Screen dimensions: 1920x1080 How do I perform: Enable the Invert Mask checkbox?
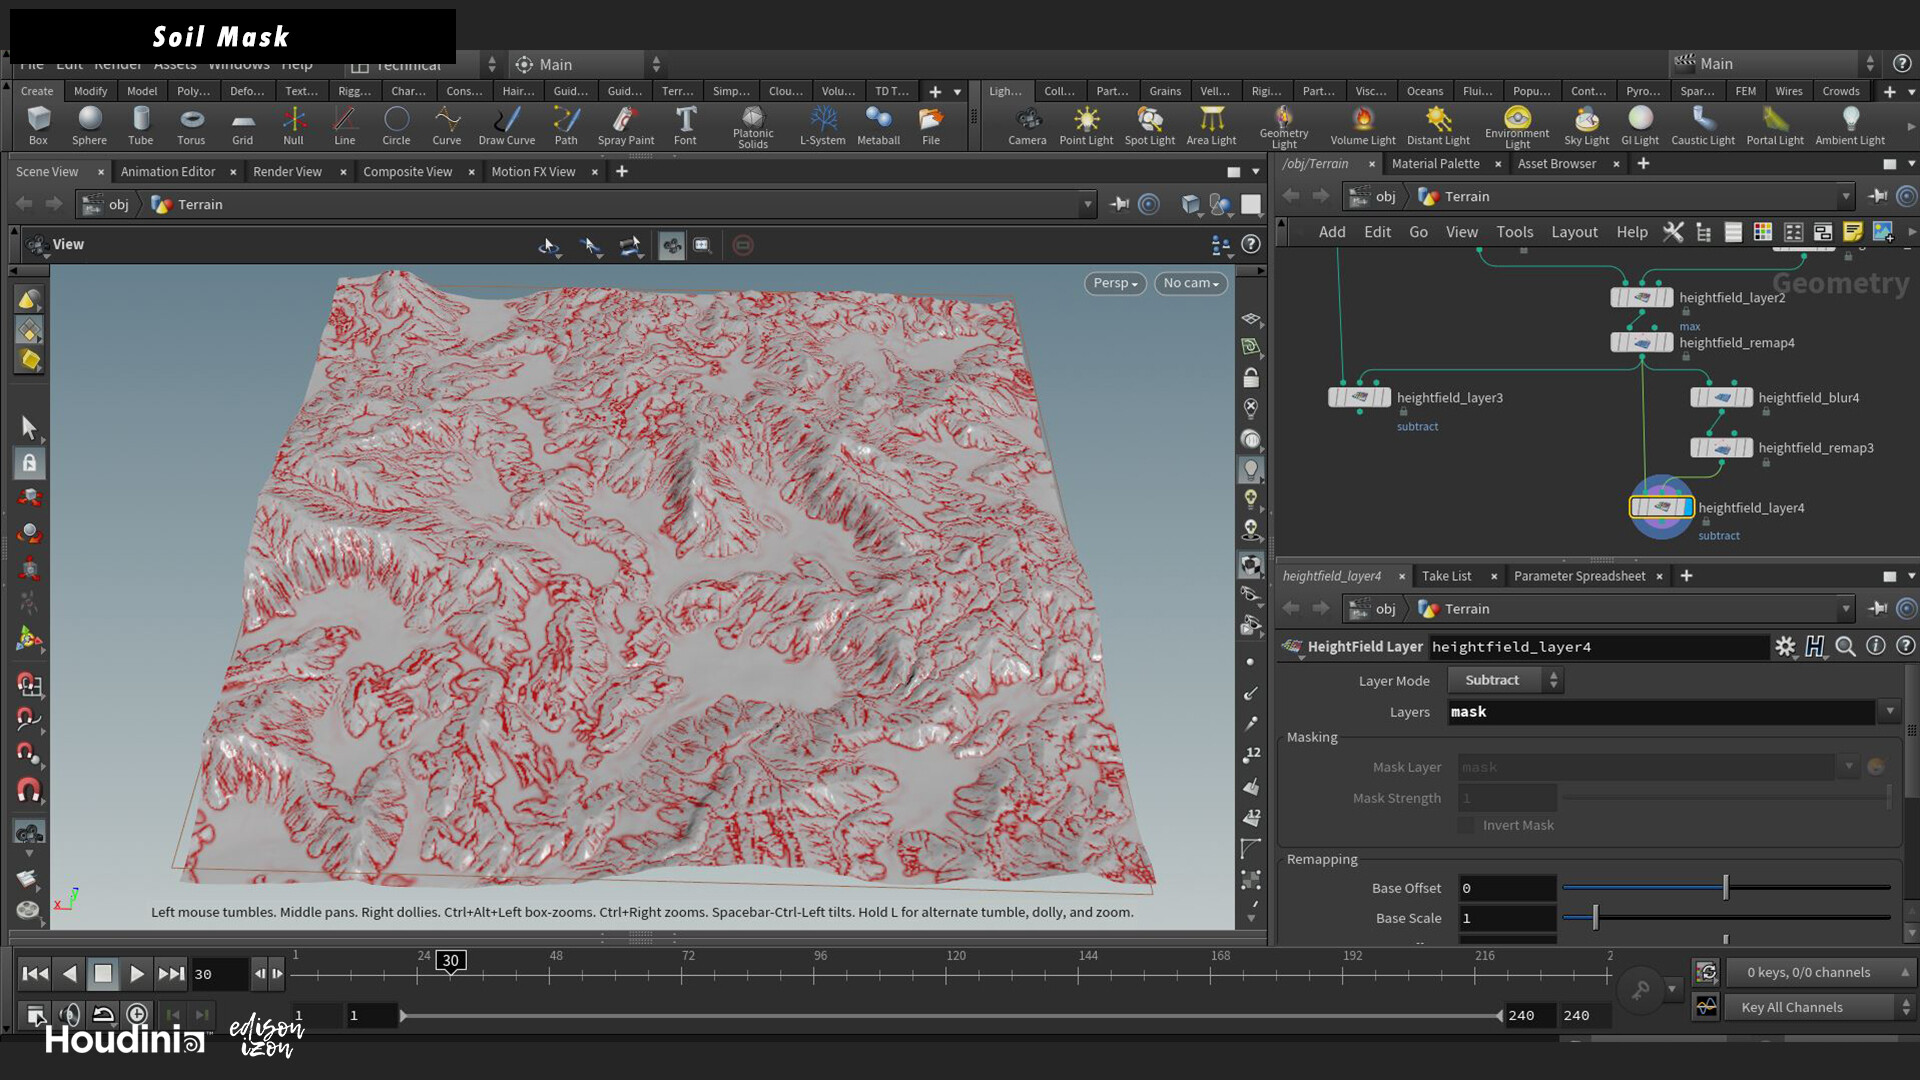1466,825
